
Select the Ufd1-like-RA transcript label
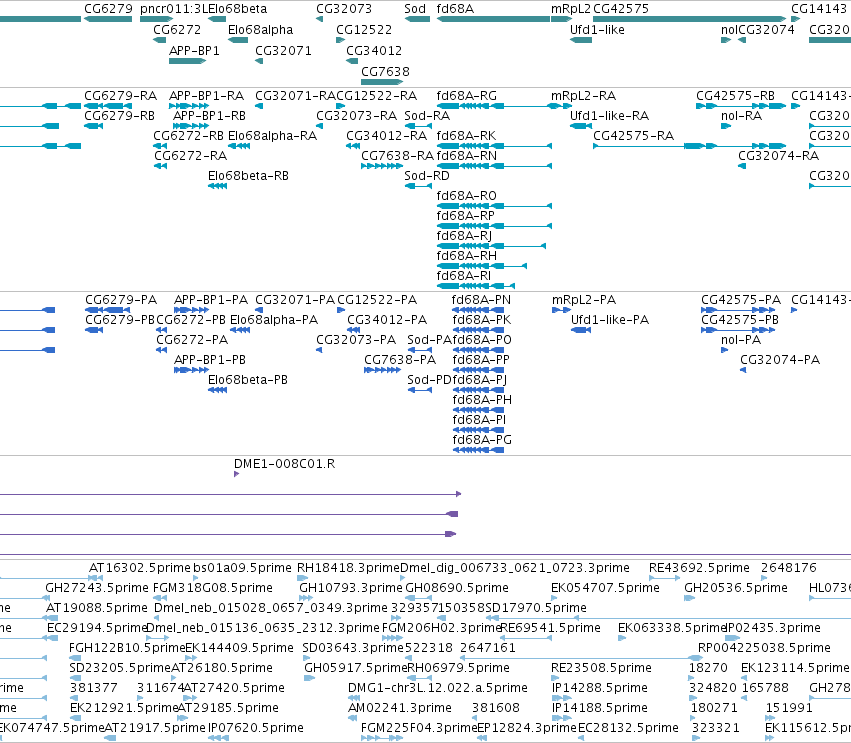pyautogui.click(x=609, y=116)
